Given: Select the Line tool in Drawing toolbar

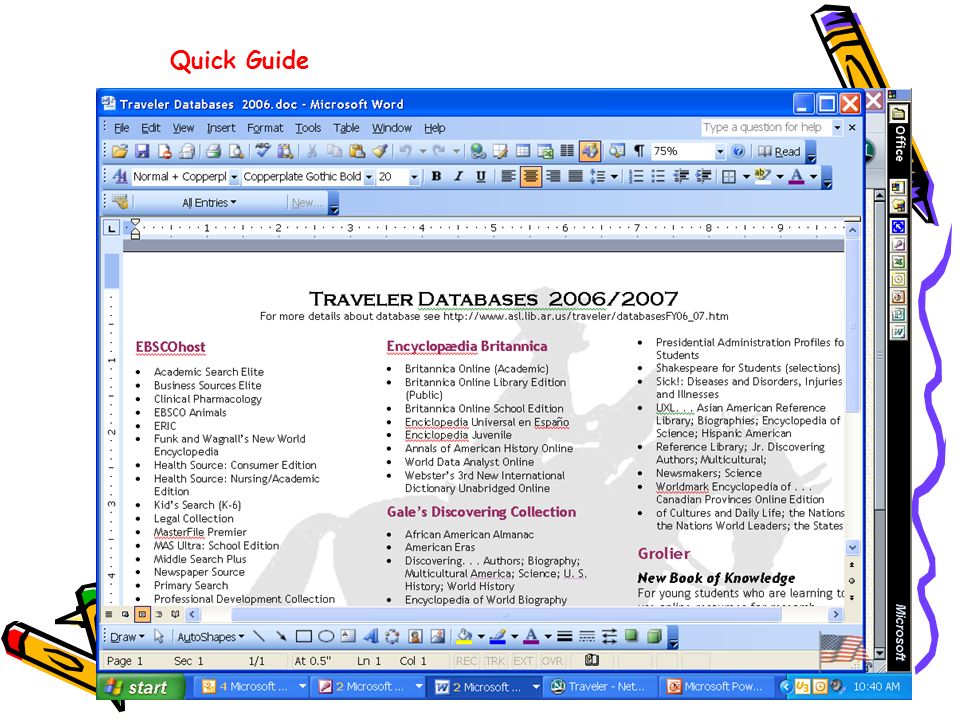Looking at the screenshot, I should tap(259, 637).
